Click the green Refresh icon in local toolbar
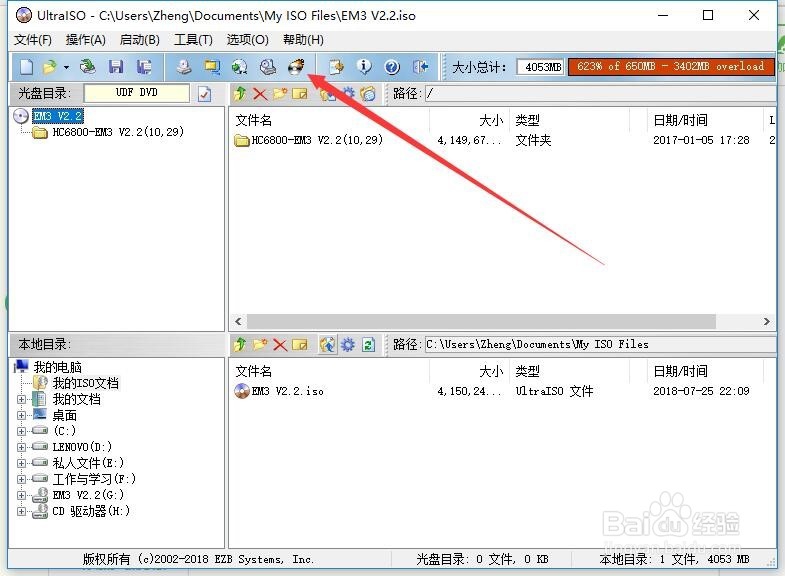The image size is (785, 576). click(x=368, y=344)
